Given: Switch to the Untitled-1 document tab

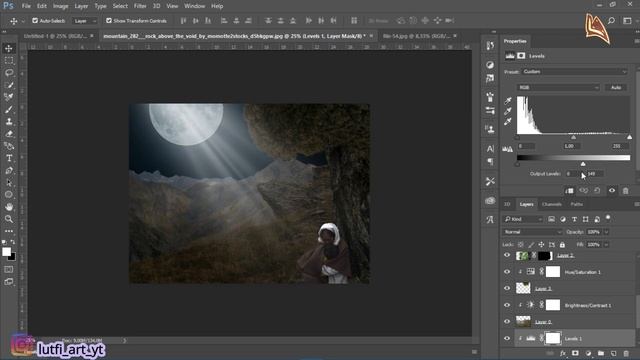Looking at the screenshot, I should [56, 36].
